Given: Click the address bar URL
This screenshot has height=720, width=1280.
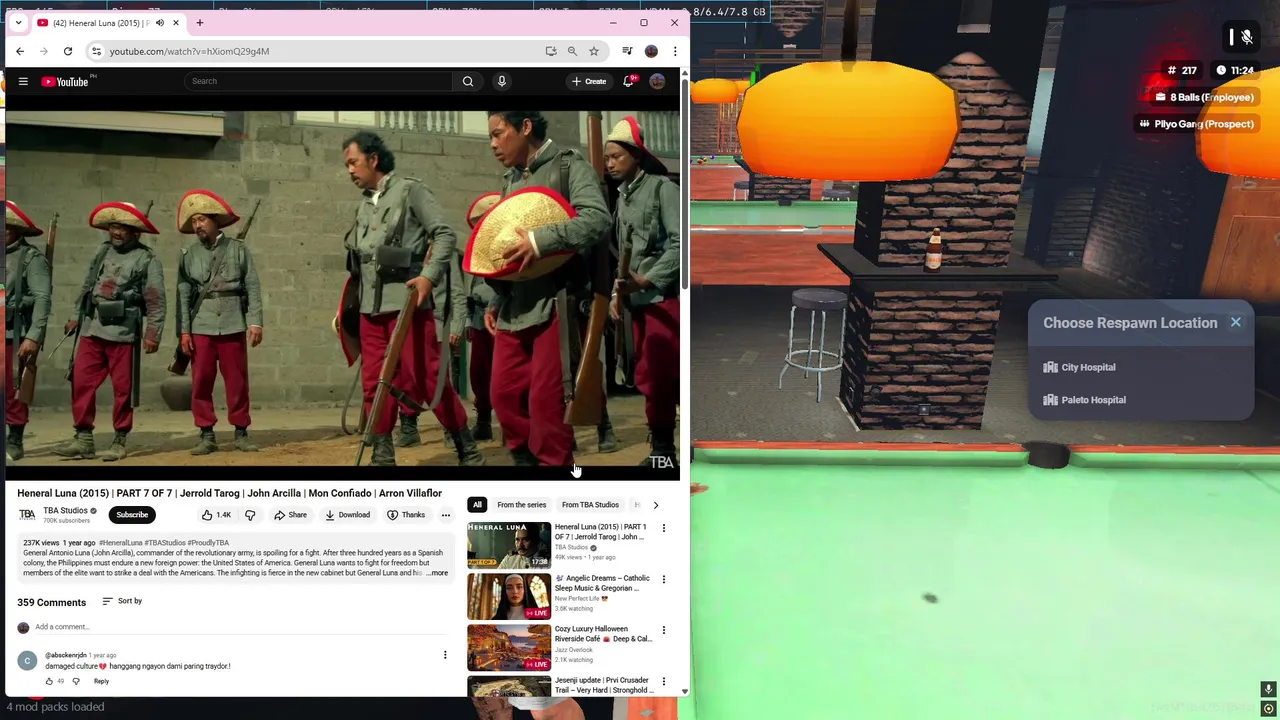Looking at the screenshot, I should point(189,51).
